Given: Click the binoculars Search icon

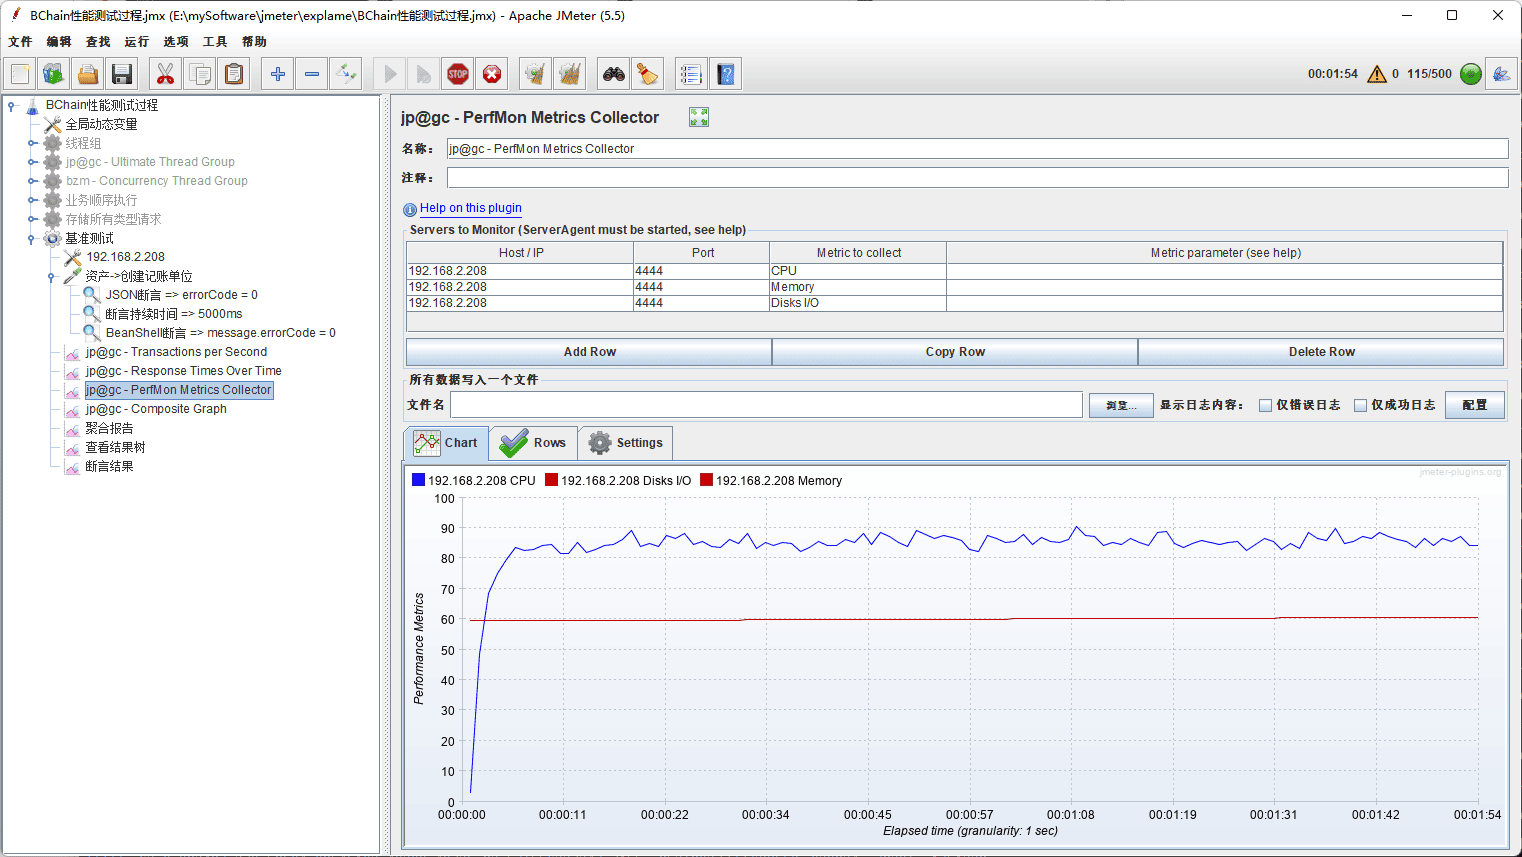Looking at the screenshot, I should [613, 74].
